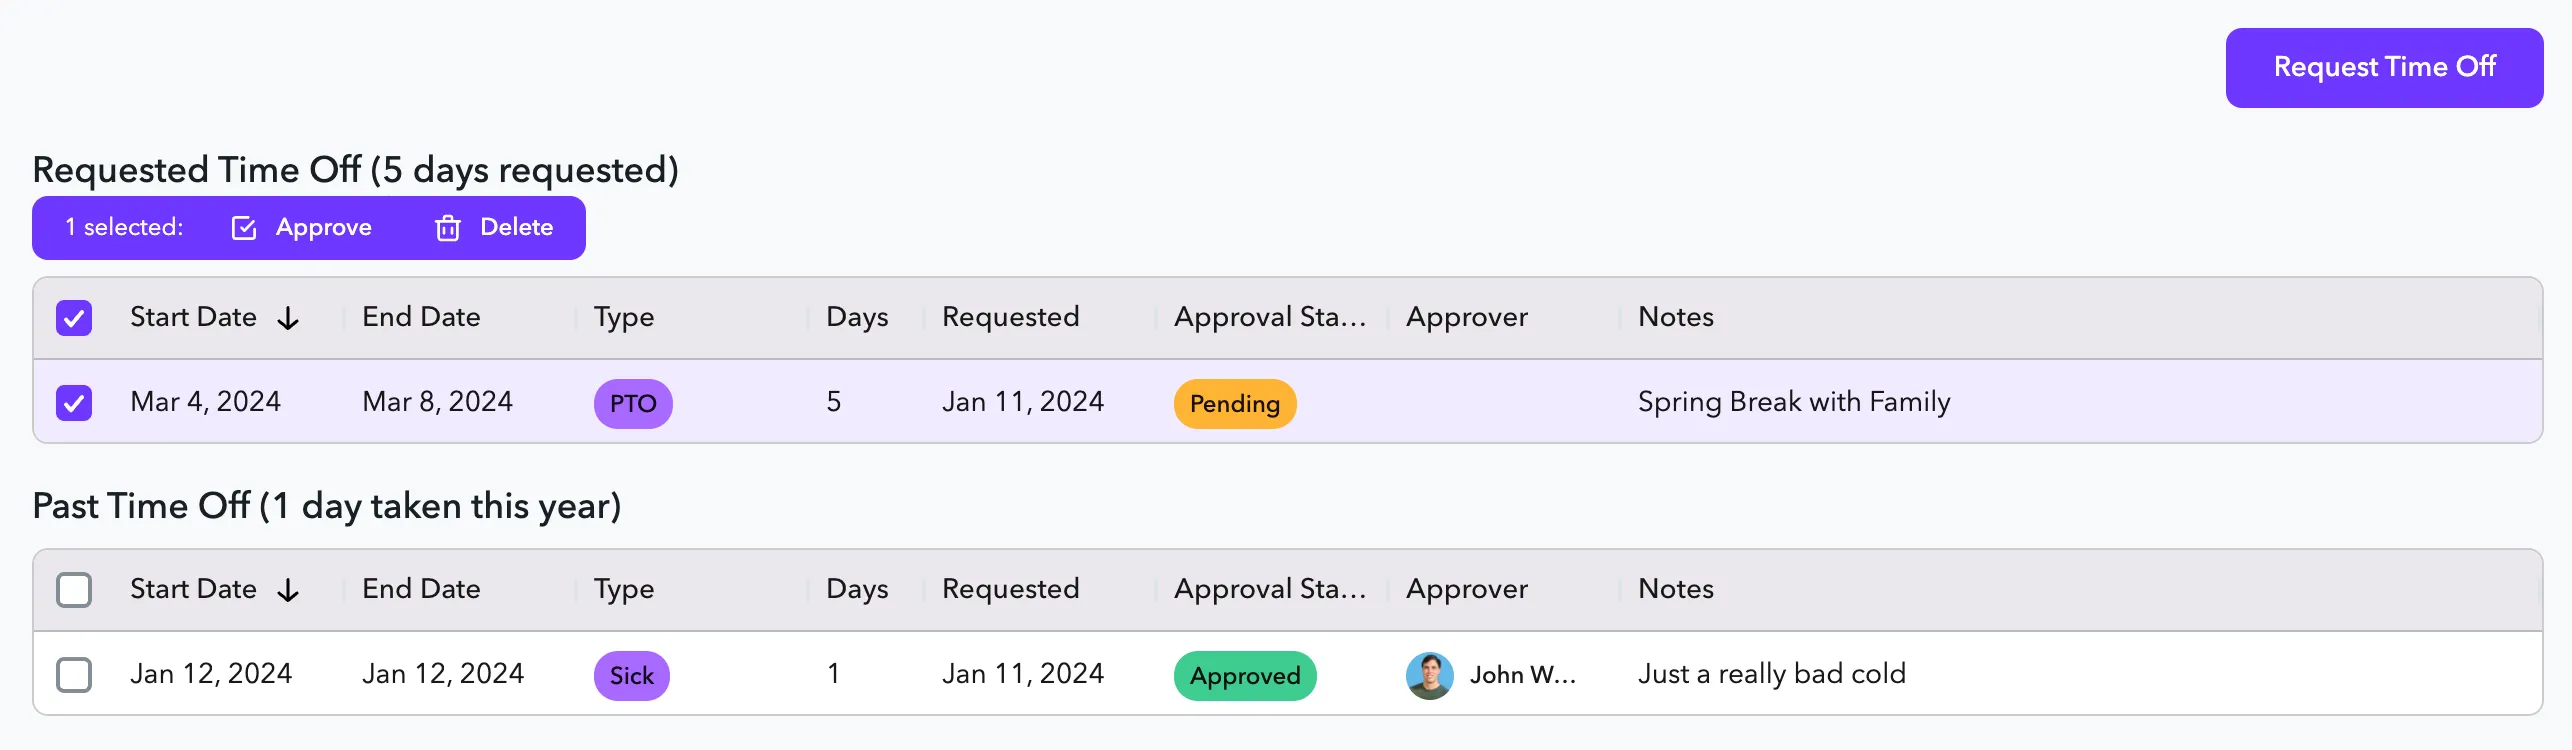This screenshot has height=750, width=2572.
Task: Click the purple PTO type badge
Action: [633, 403]
